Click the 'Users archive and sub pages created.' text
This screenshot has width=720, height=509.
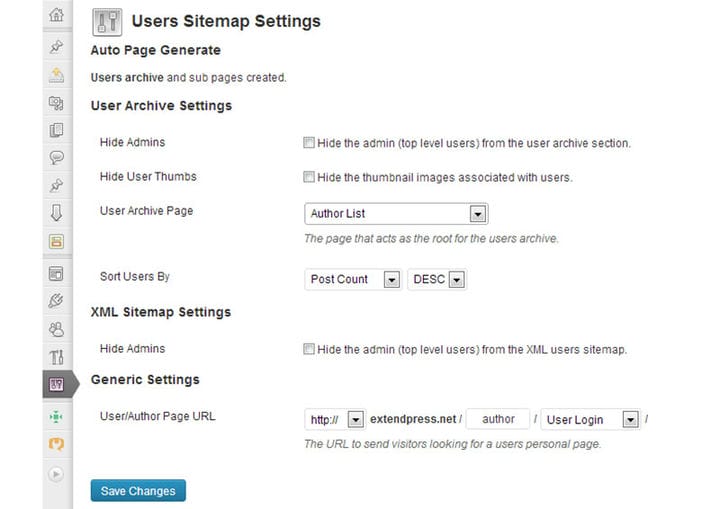coord(188,78)
